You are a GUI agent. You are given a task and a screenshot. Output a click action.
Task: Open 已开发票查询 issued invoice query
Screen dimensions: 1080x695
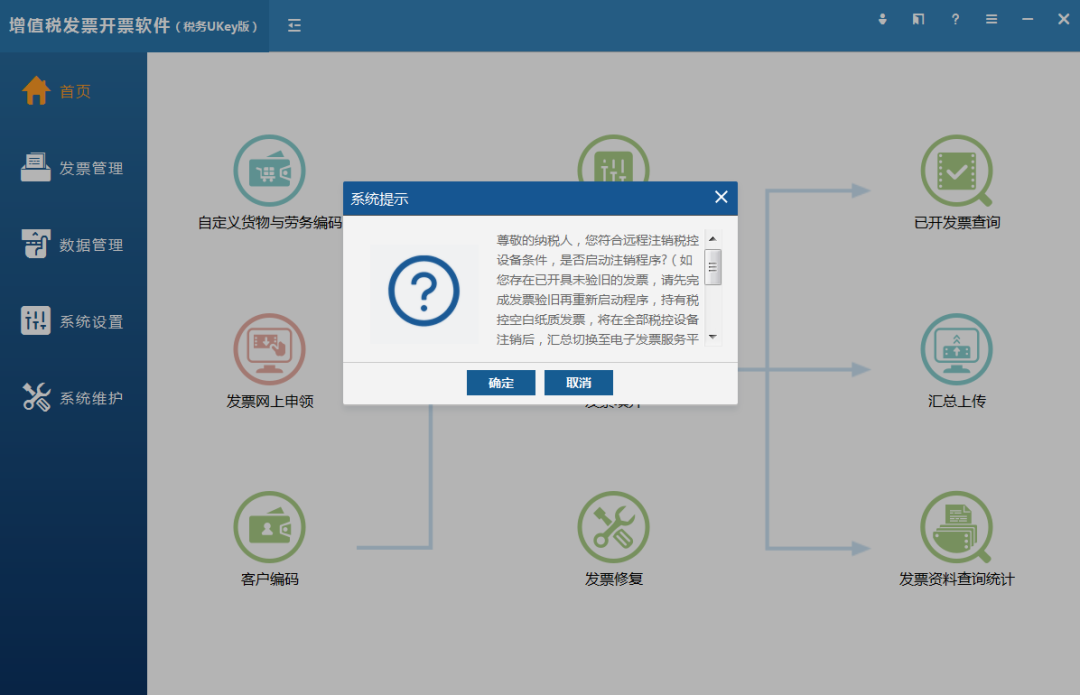point(956,170)
